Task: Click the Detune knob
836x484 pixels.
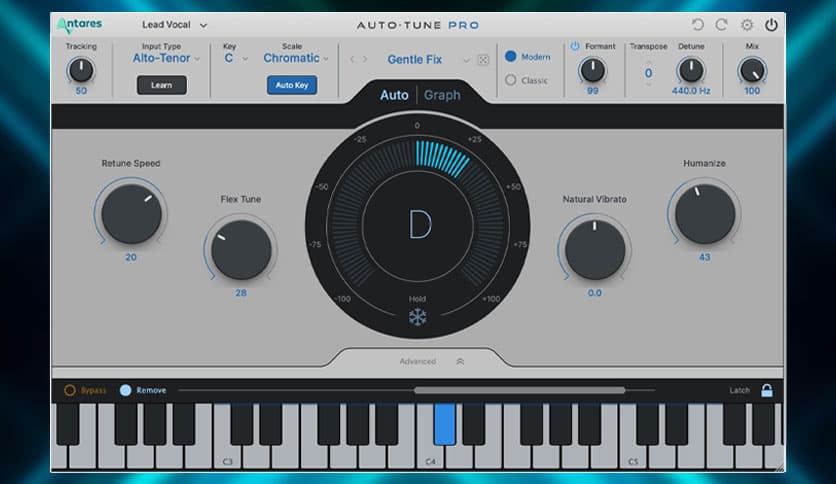Action: pos(691,70)
